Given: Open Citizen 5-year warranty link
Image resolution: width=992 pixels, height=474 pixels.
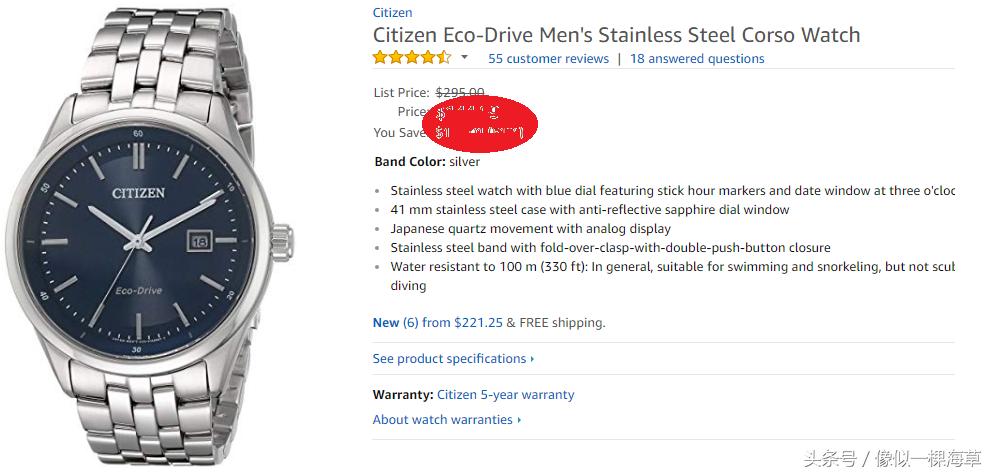Looking at the screenshot, I should pyautogui.click(x=506, y=395).
